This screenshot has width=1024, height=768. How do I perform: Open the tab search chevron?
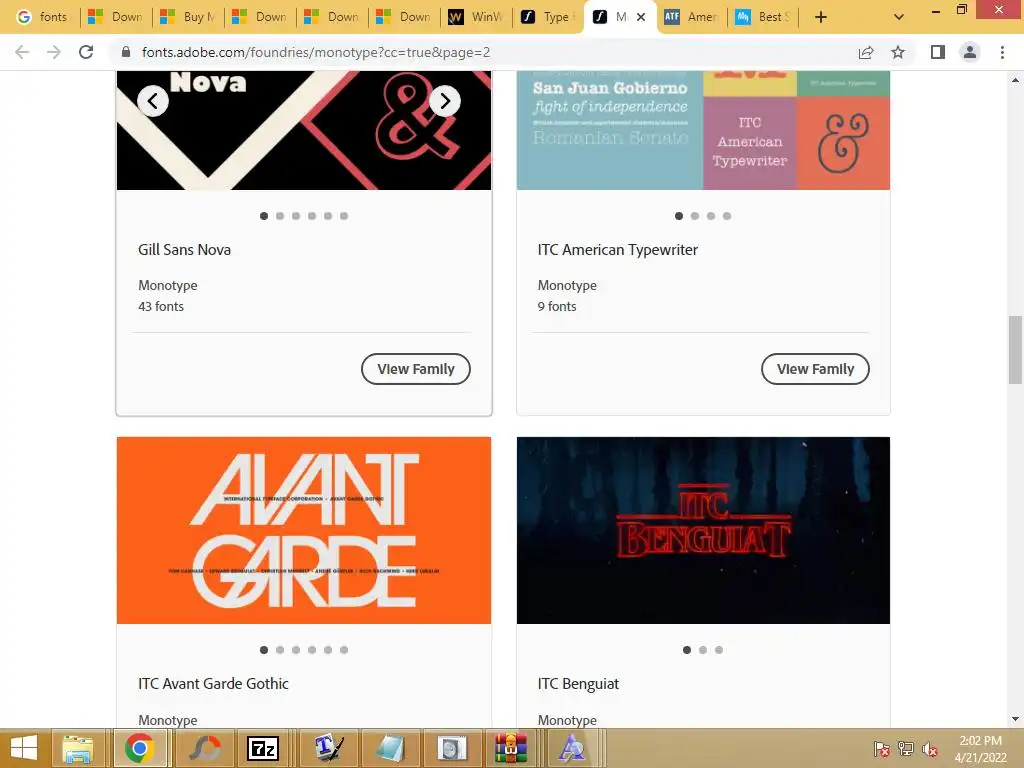coord(899,17)
